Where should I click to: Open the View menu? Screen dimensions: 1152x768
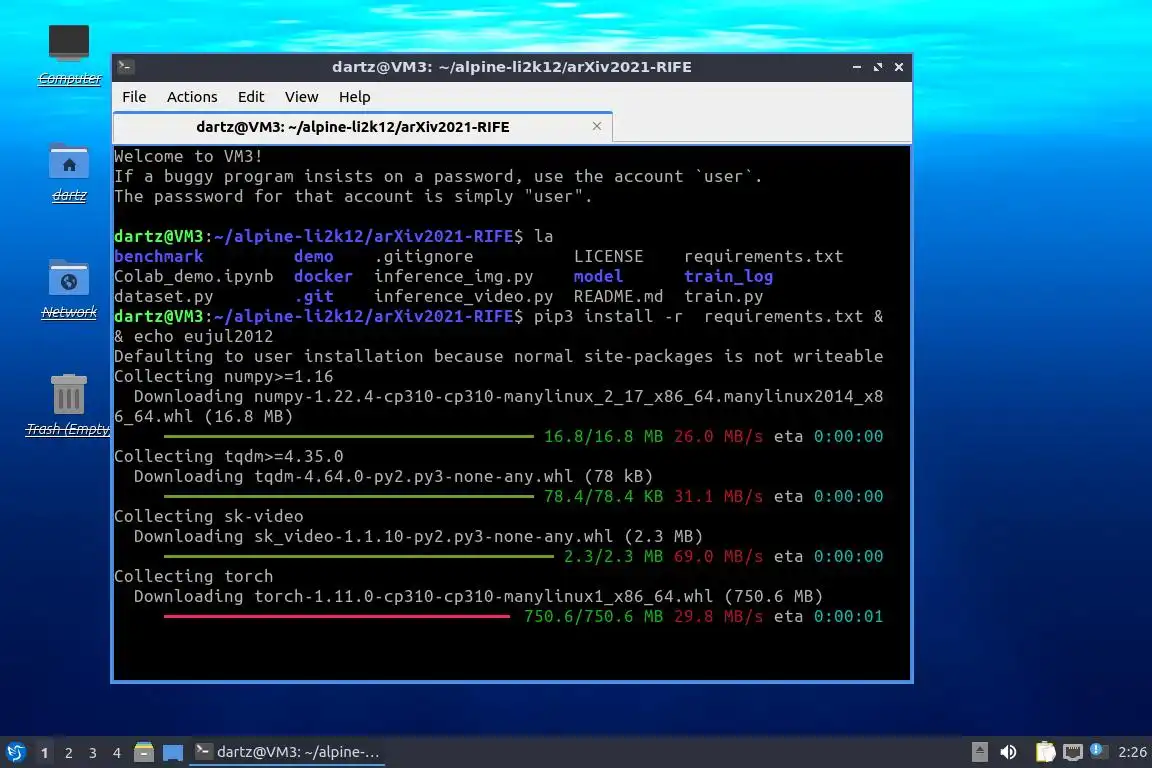click(x=301, y=97)
